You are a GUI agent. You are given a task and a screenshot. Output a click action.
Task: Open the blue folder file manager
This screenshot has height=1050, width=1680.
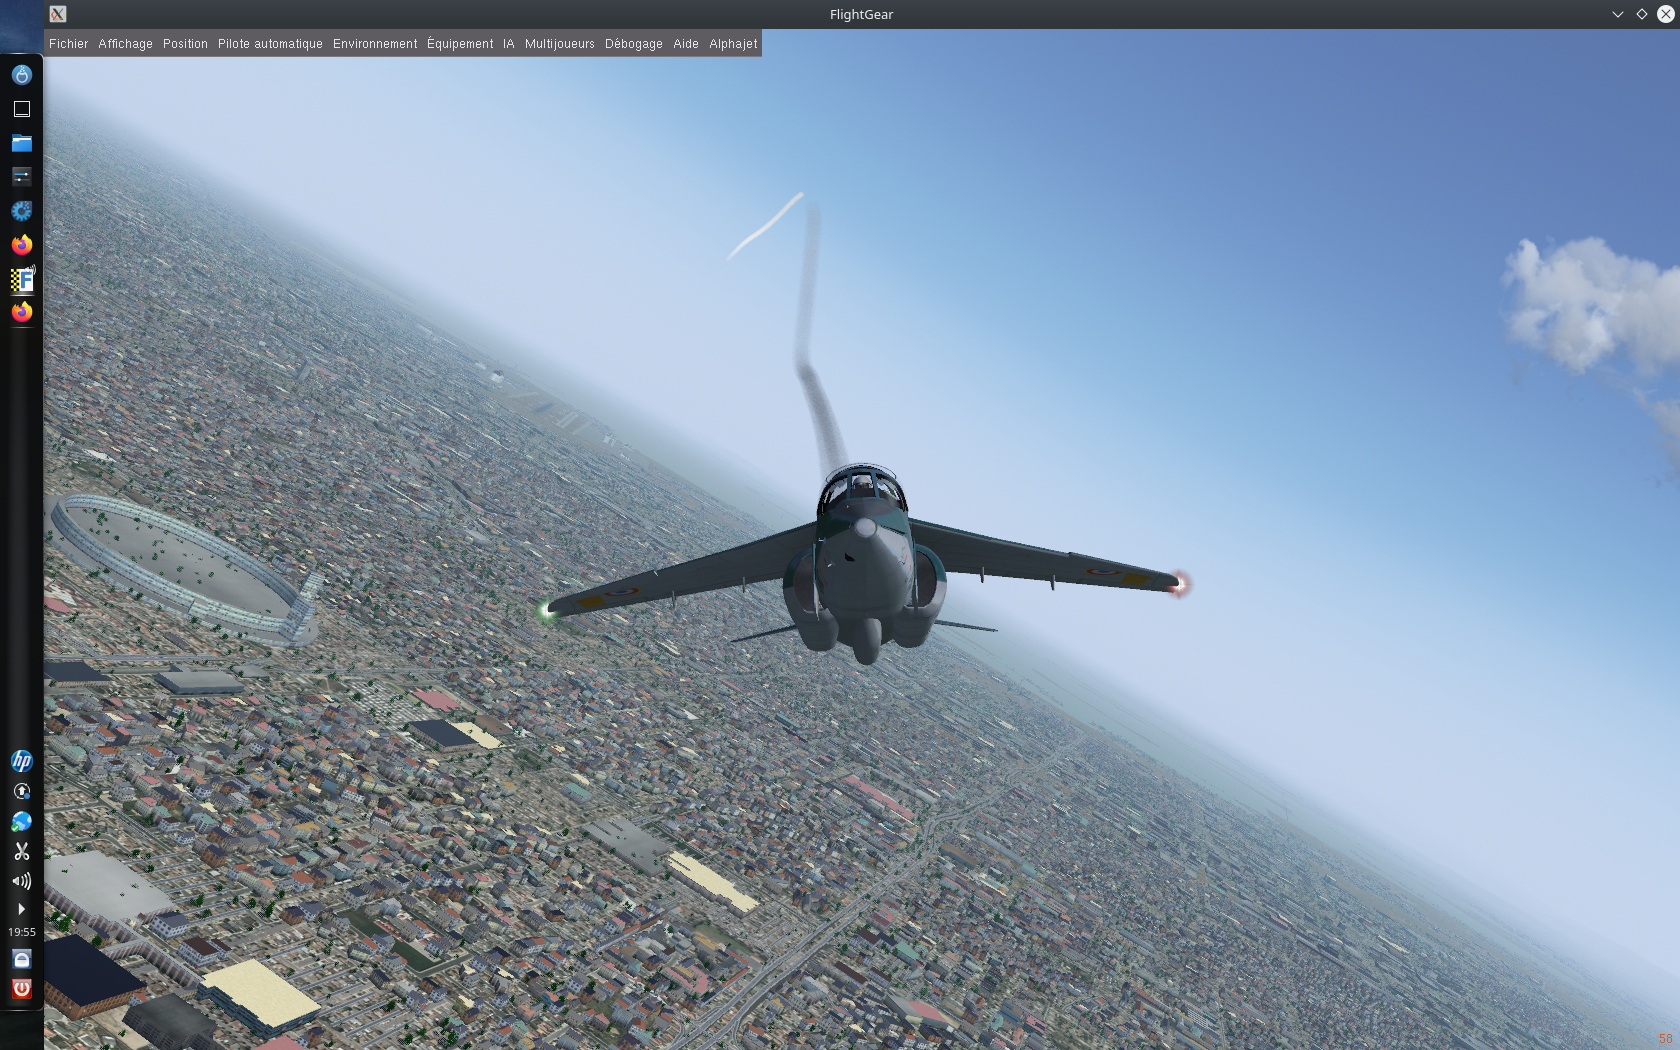point(21,143)
